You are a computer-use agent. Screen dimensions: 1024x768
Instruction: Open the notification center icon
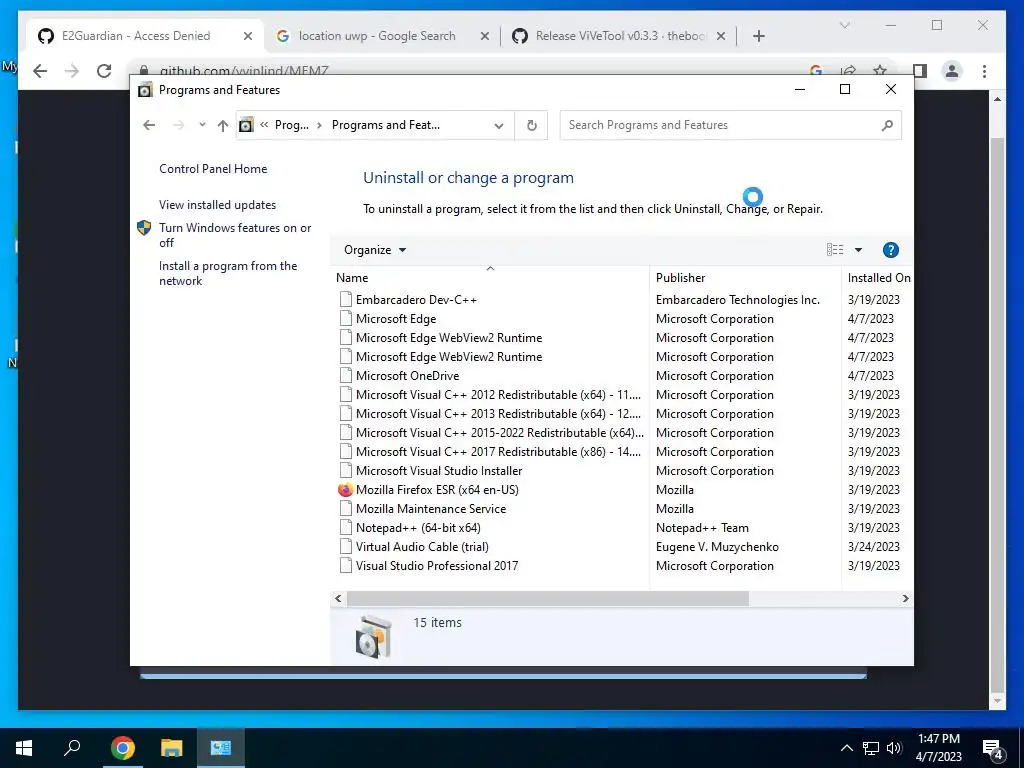tap(993, 749)
